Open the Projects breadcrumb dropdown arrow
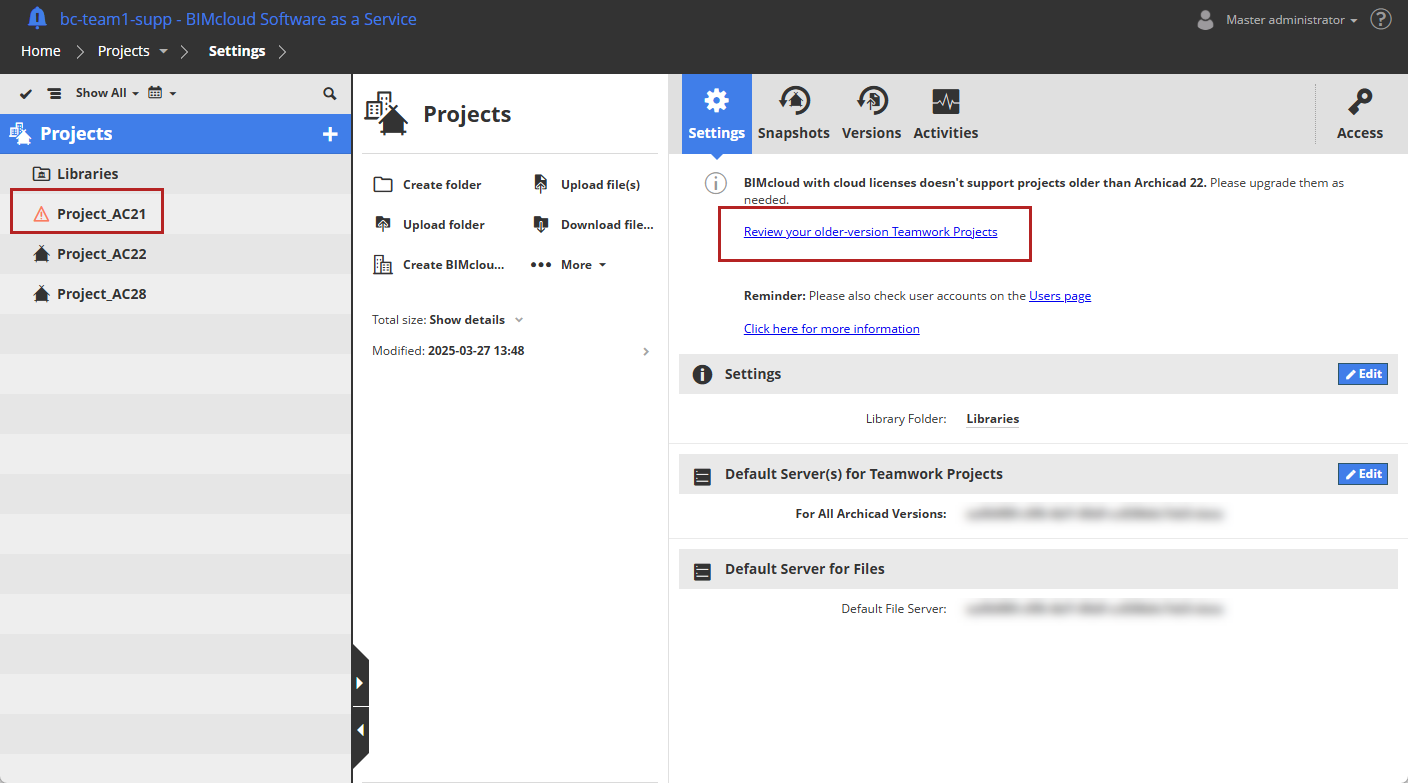This screenshot has width=1408, height=783. tap(163, 51)
